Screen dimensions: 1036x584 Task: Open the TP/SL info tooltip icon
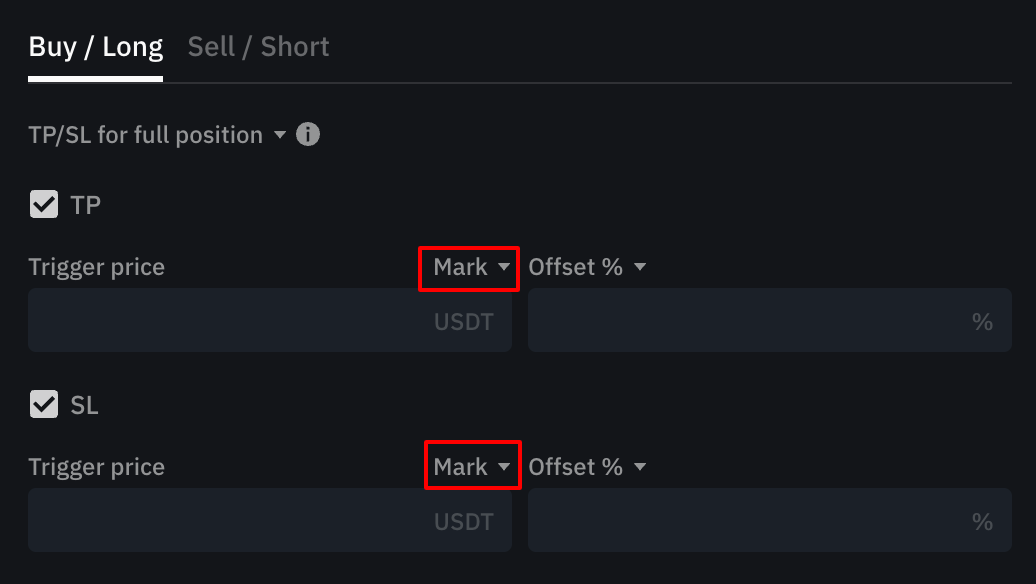click(x=308, y=134)
